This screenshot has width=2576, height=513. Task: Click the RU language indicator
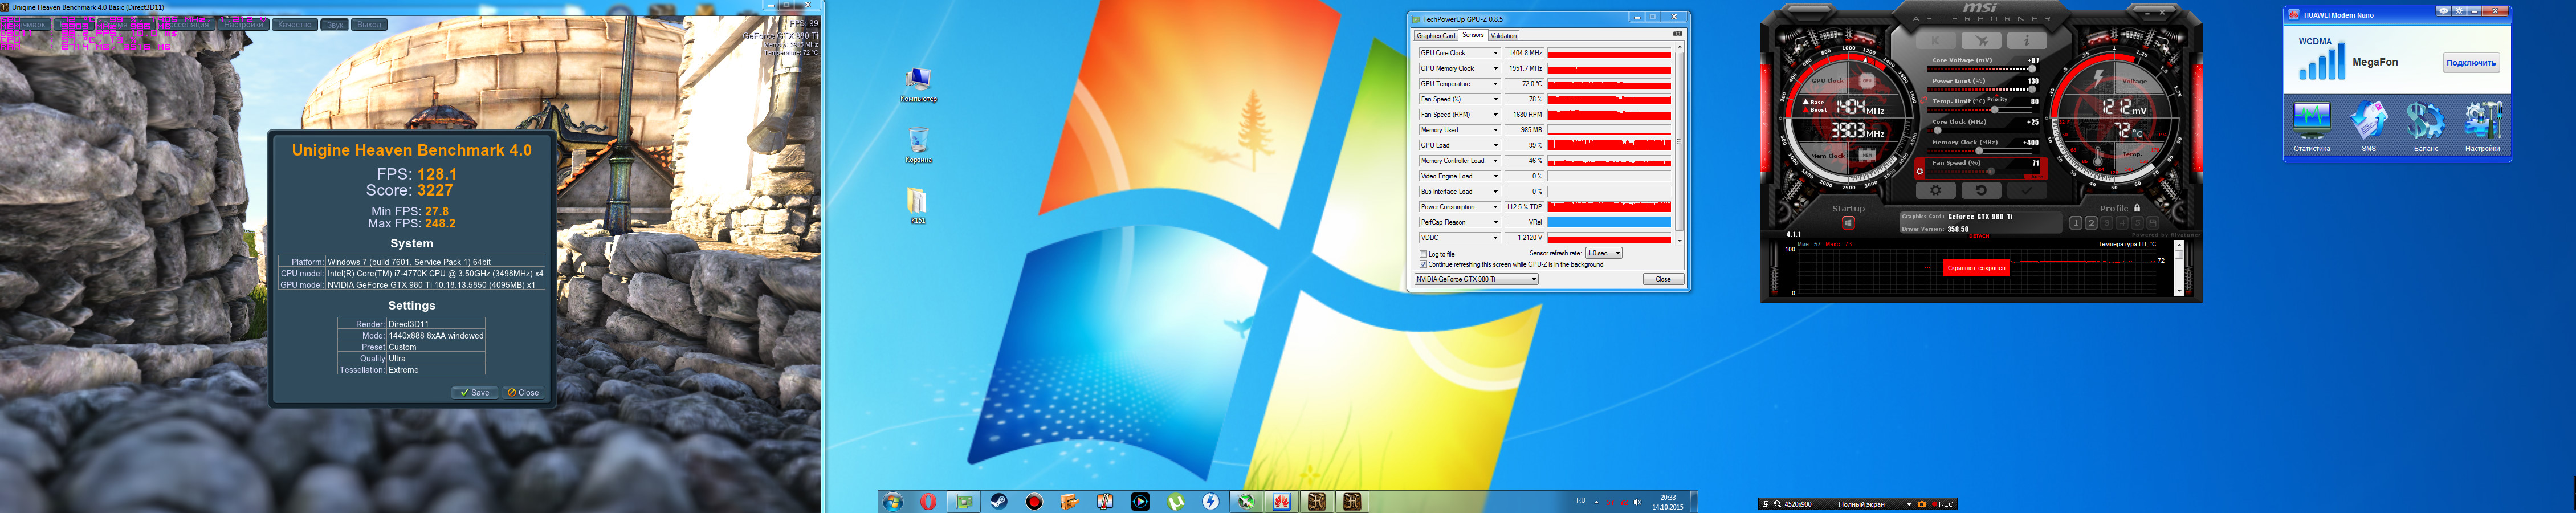pyautogui.click(x=1581, y=500)
